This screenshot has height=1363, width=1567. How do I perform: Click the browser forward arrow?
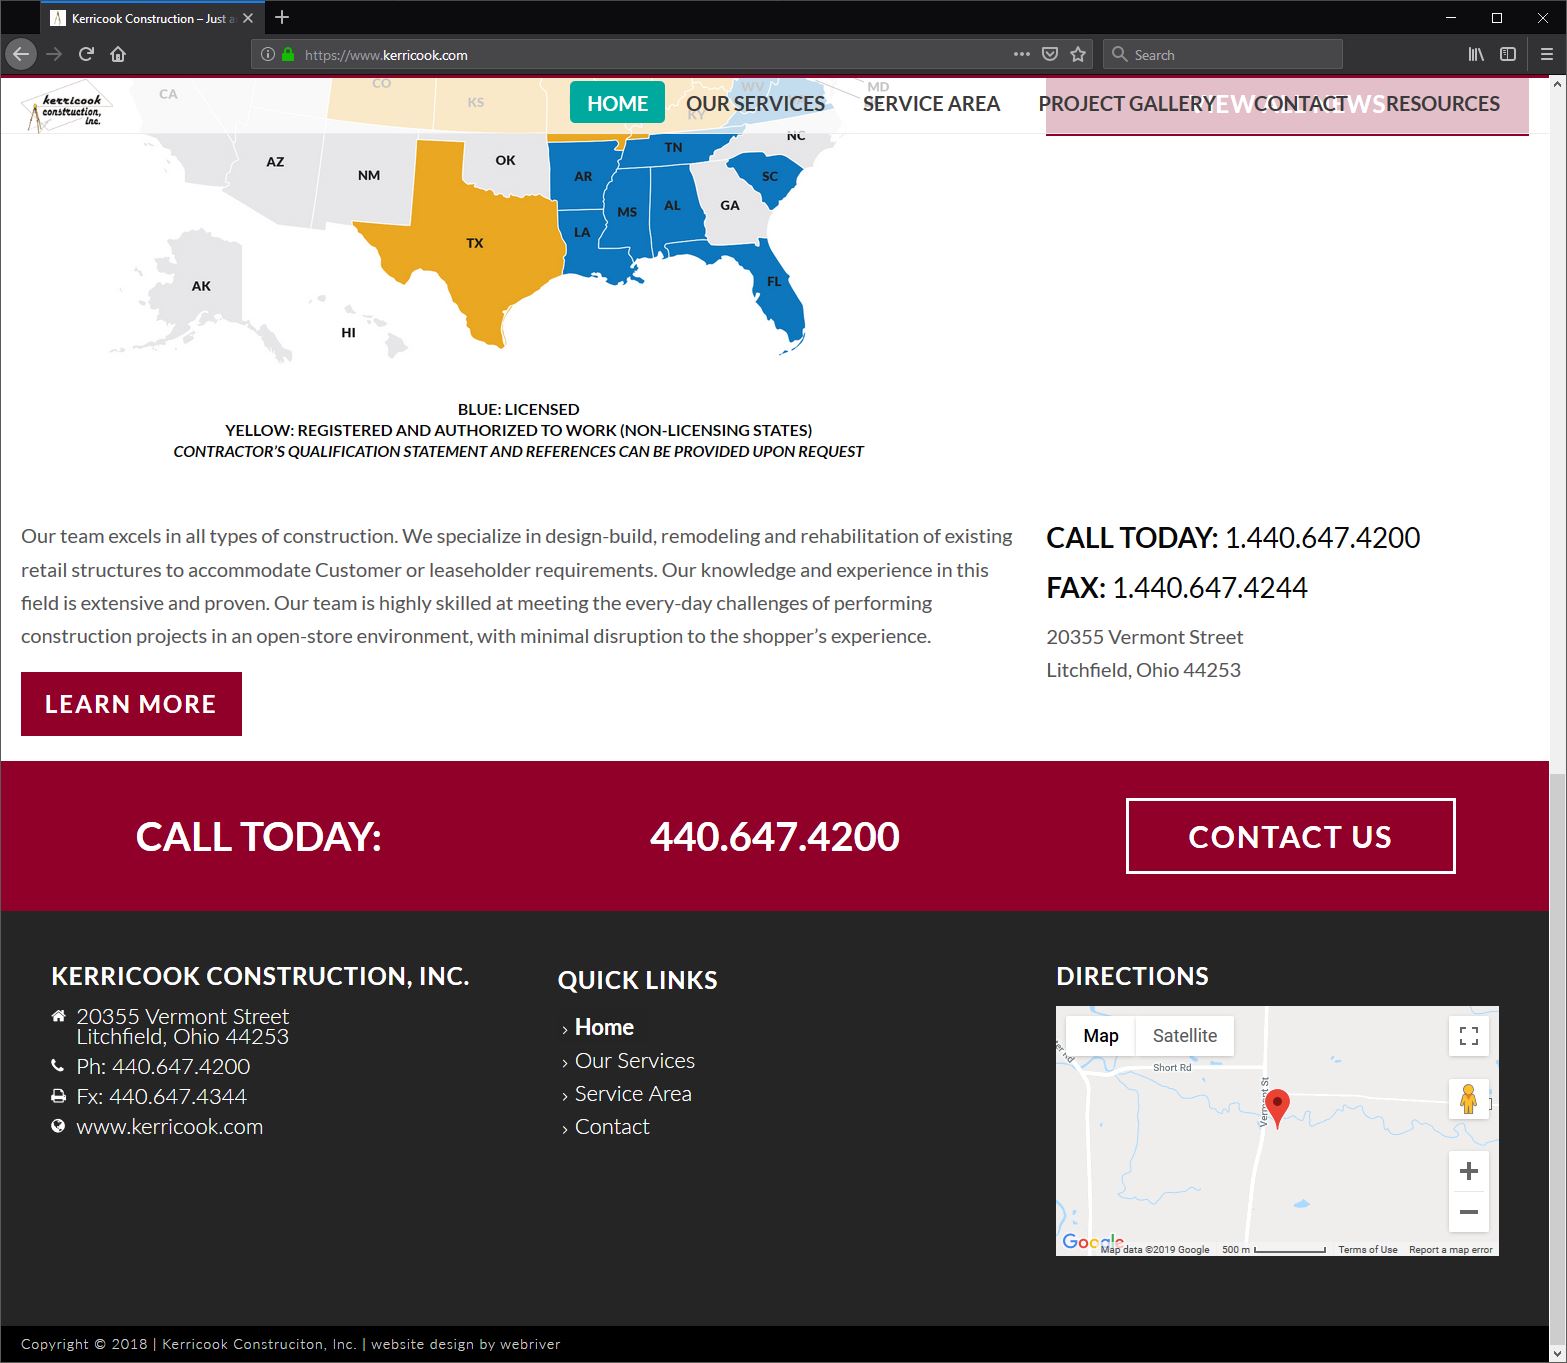[54, 54]
